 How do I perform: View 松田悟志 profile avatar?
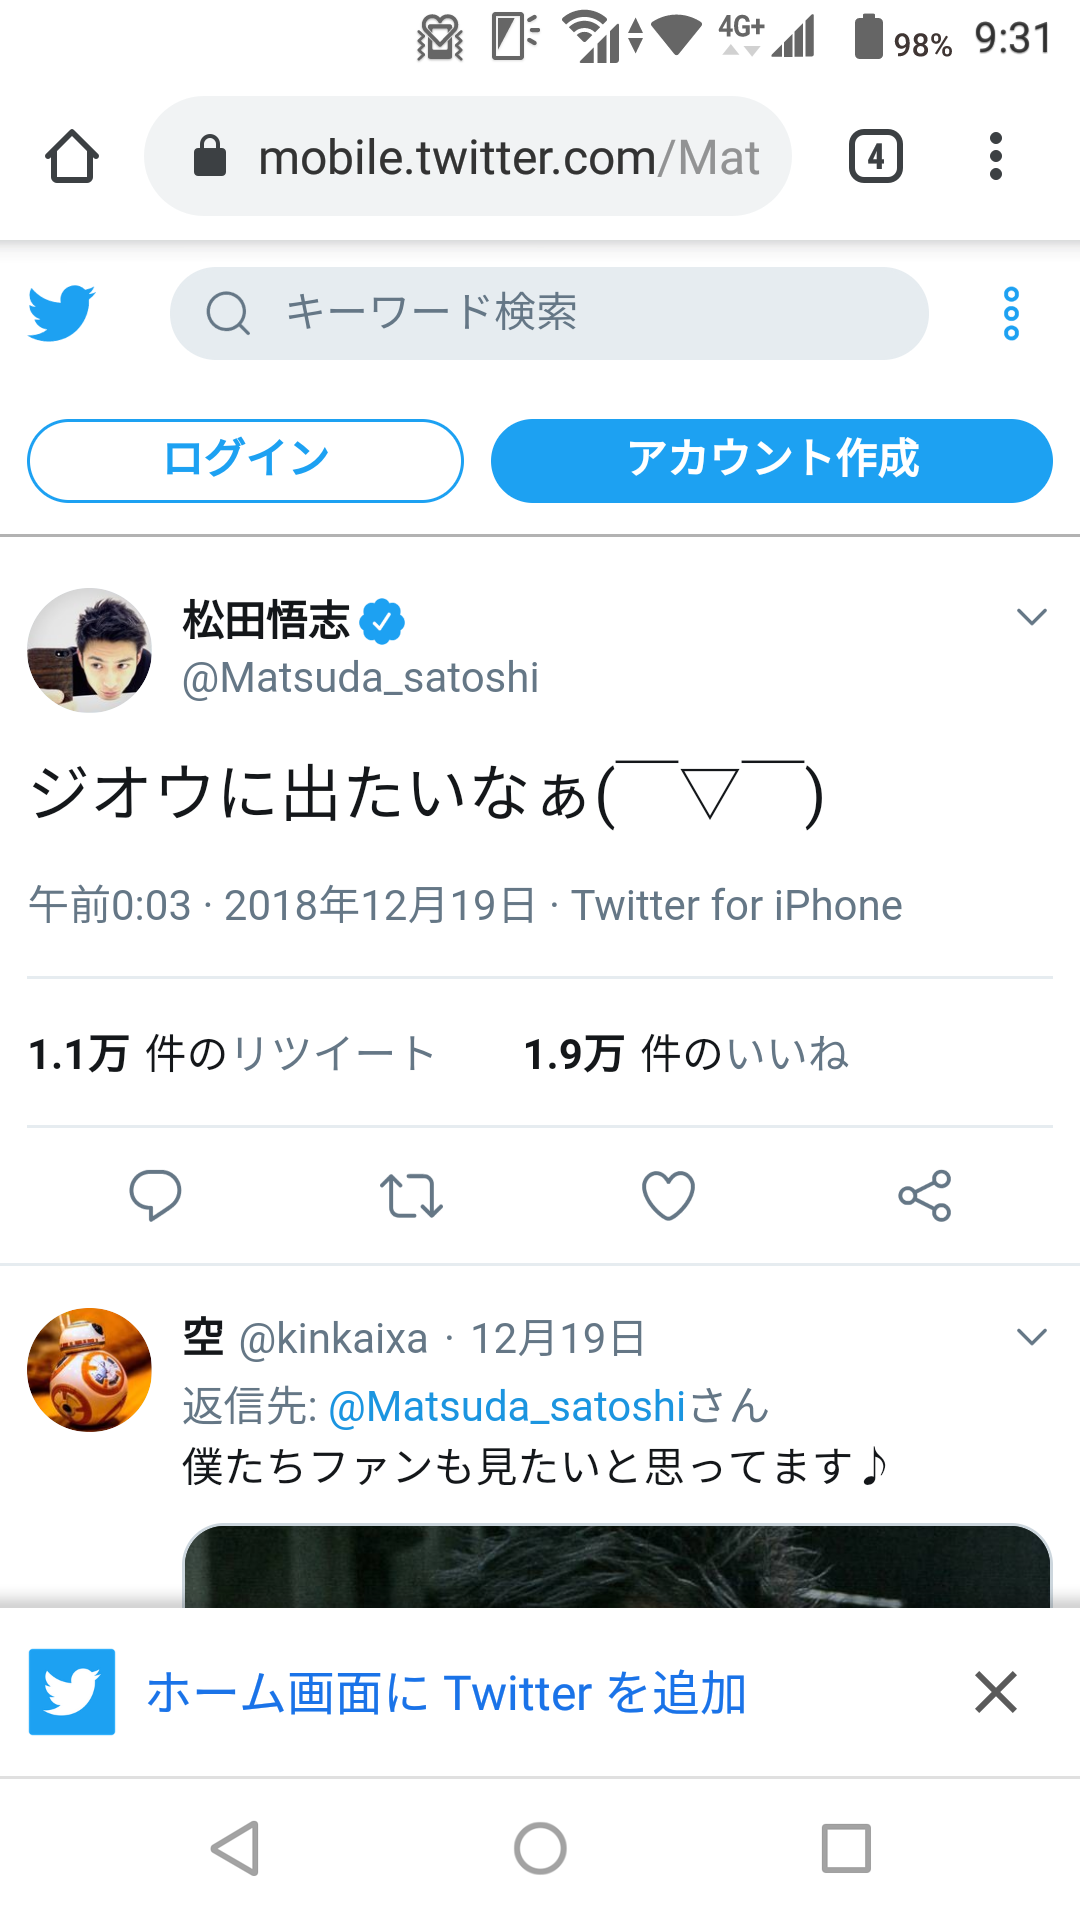point(90,650)
